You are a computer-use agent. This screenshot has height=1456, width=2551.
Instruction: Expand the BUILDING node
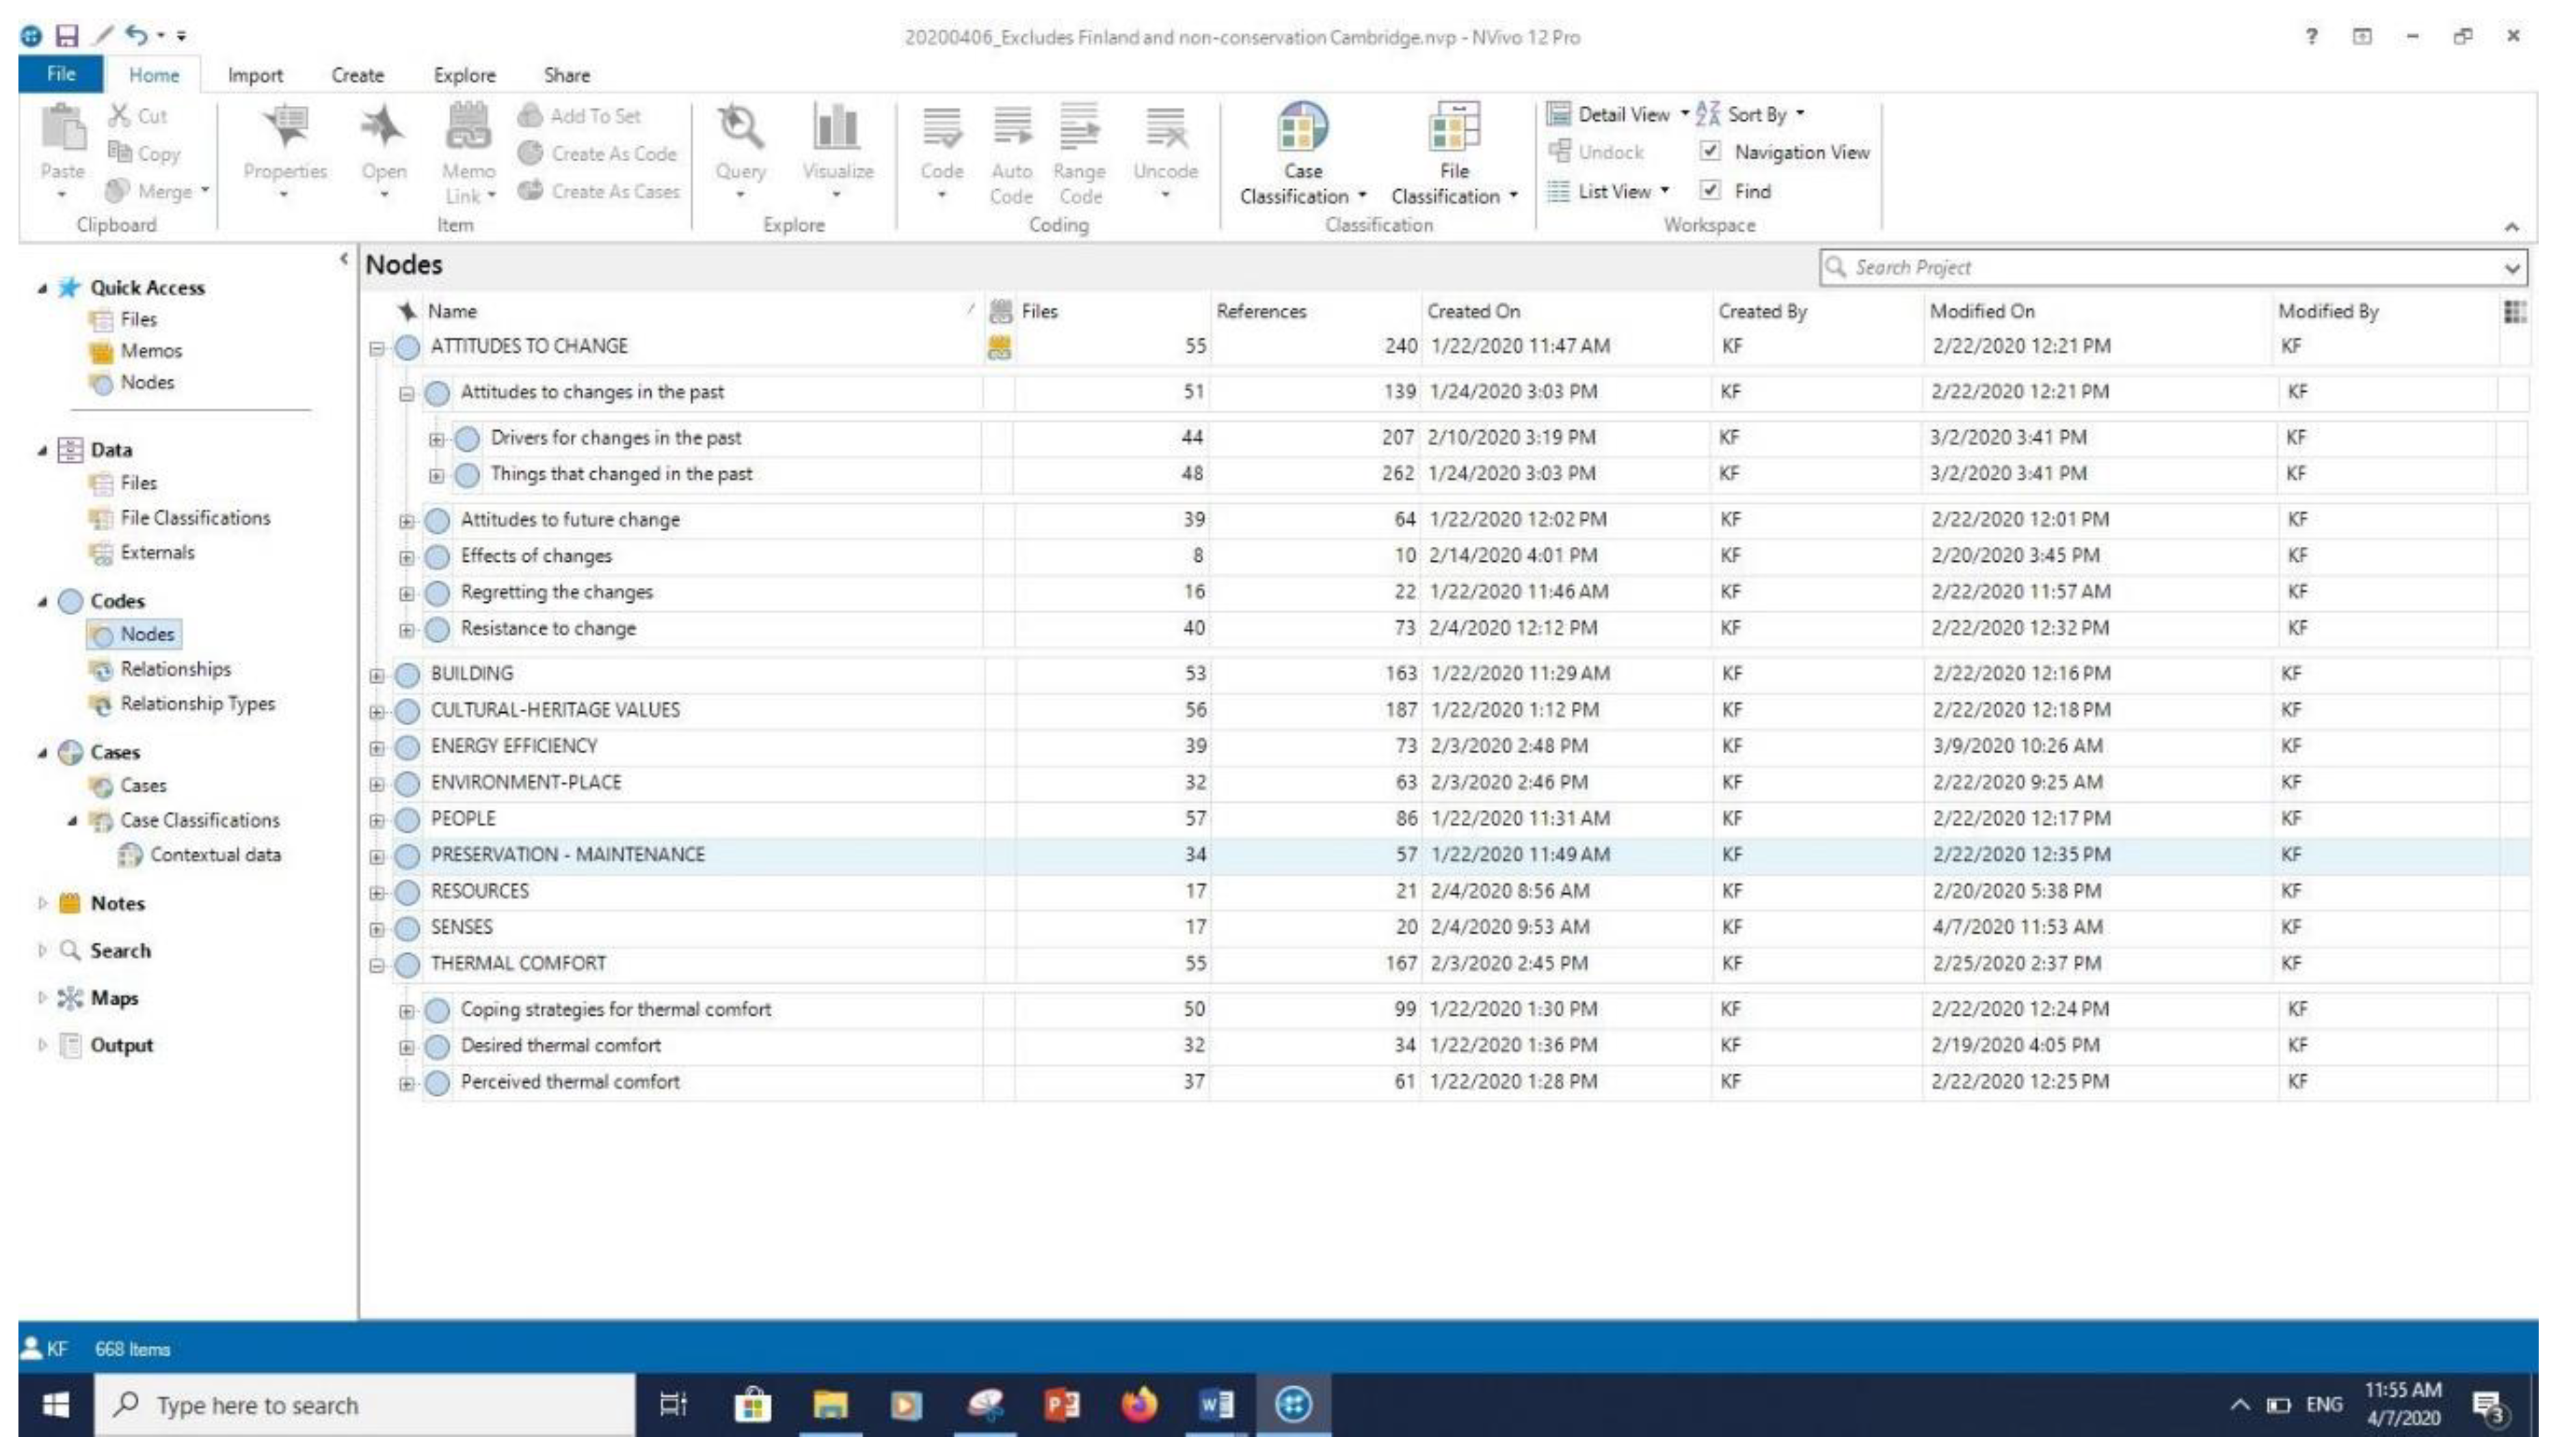click(377, 676)
